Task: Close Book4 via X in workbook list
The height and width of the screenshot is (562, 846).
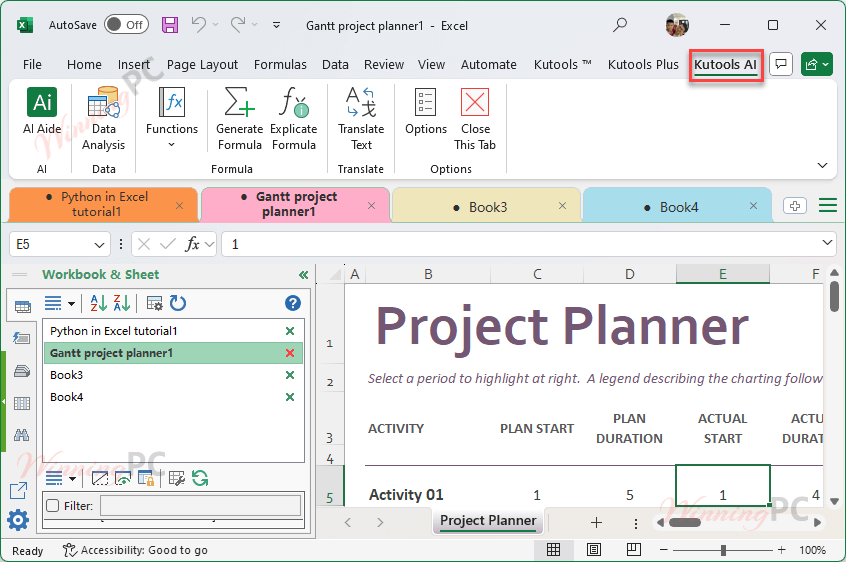Action: [290, 397]
